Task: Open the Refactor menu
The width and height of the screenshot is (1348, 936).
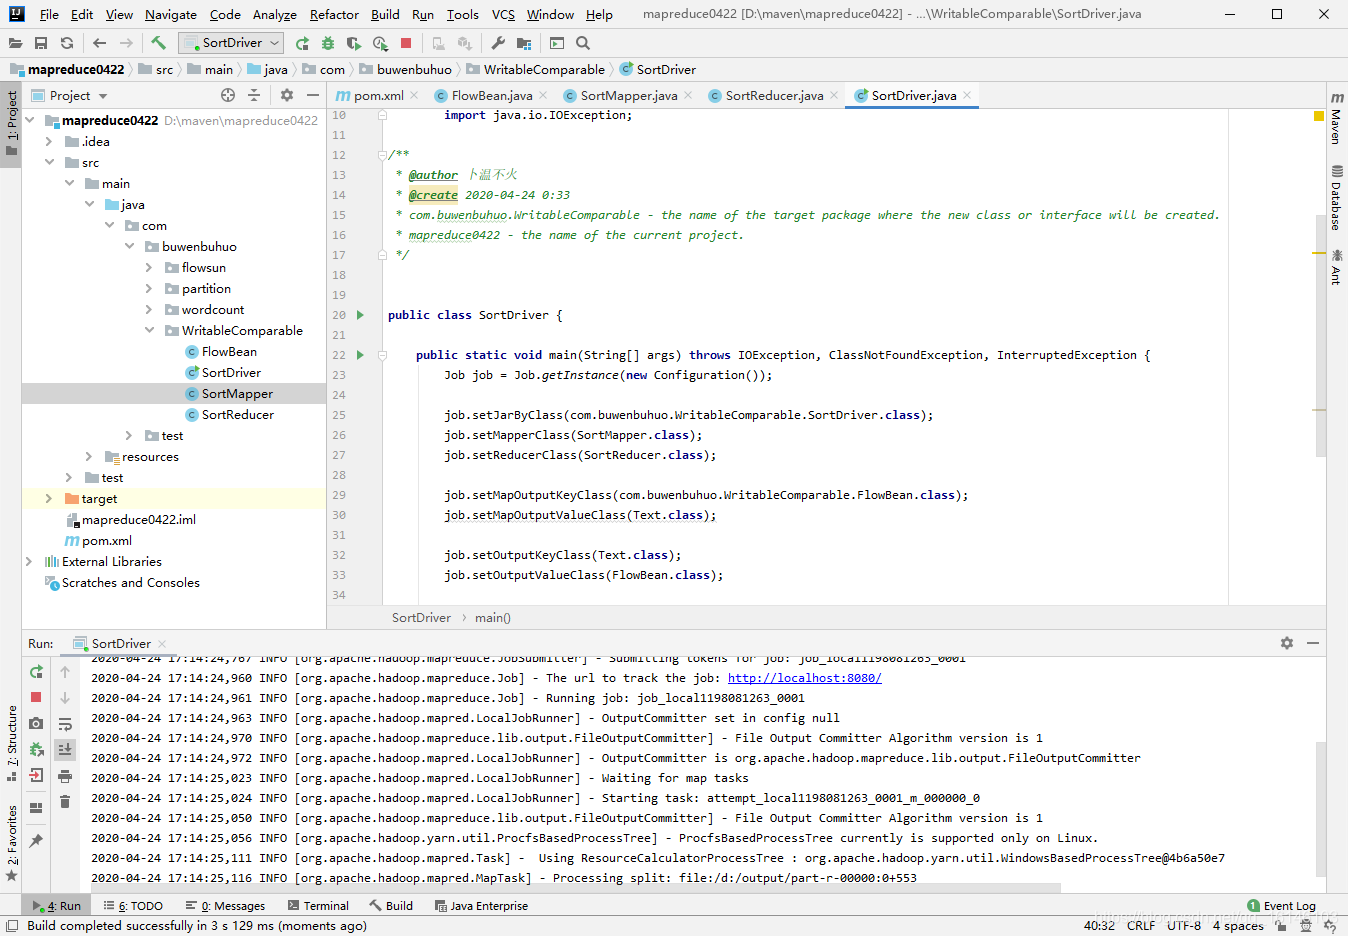Action: point(334,15)
